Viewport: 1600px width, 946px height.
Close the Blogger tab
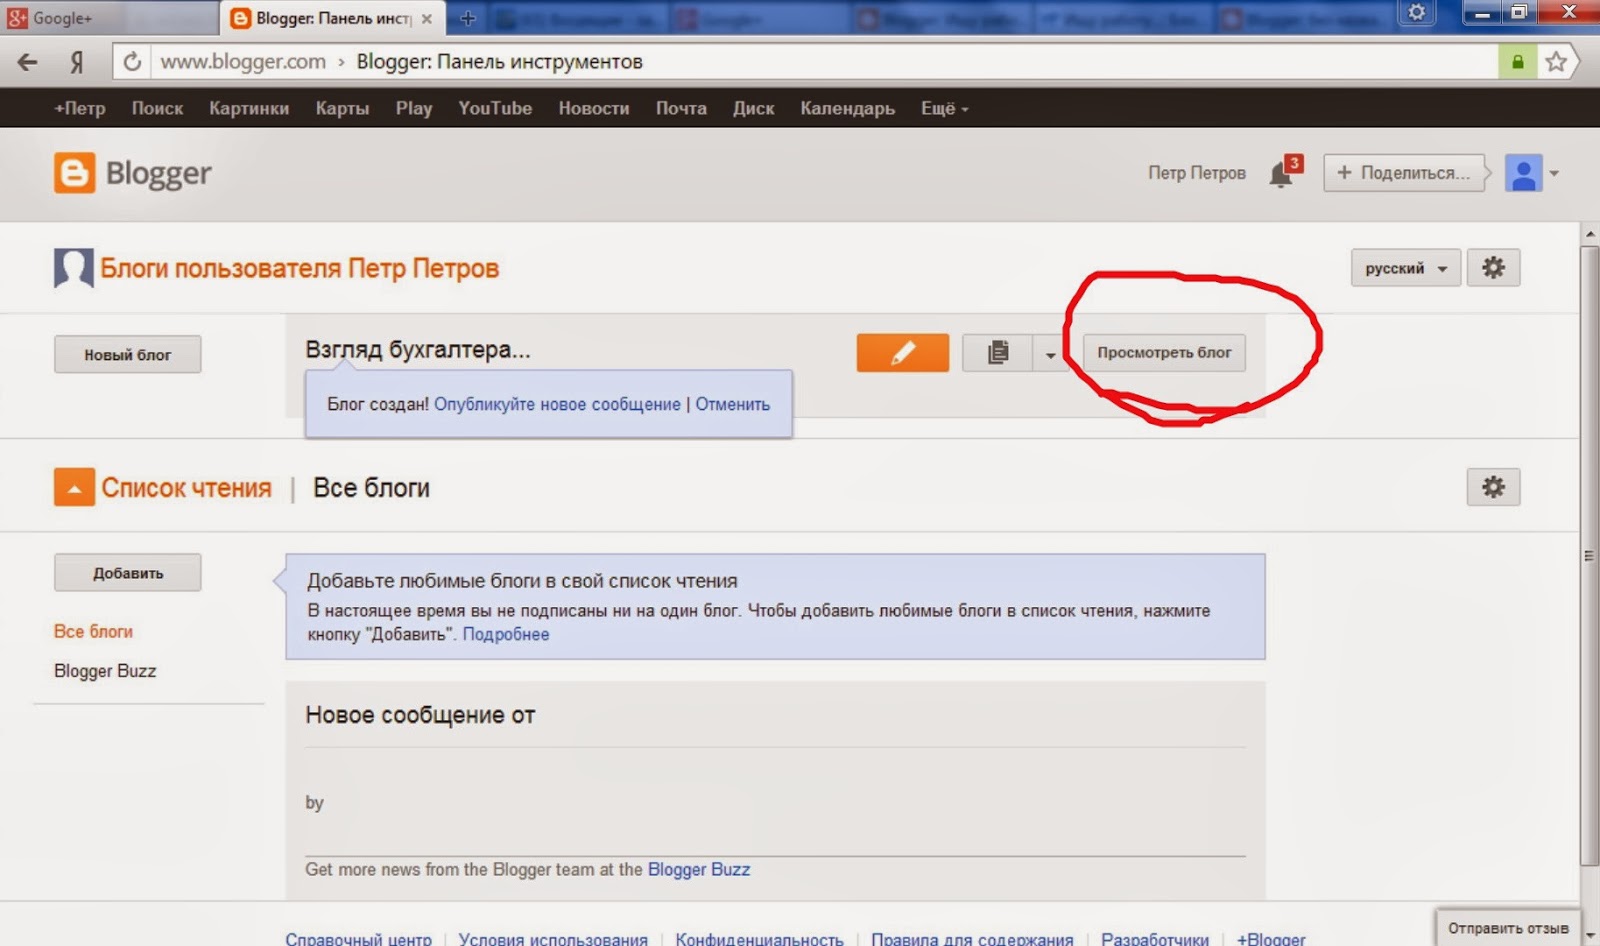point(427,18)
